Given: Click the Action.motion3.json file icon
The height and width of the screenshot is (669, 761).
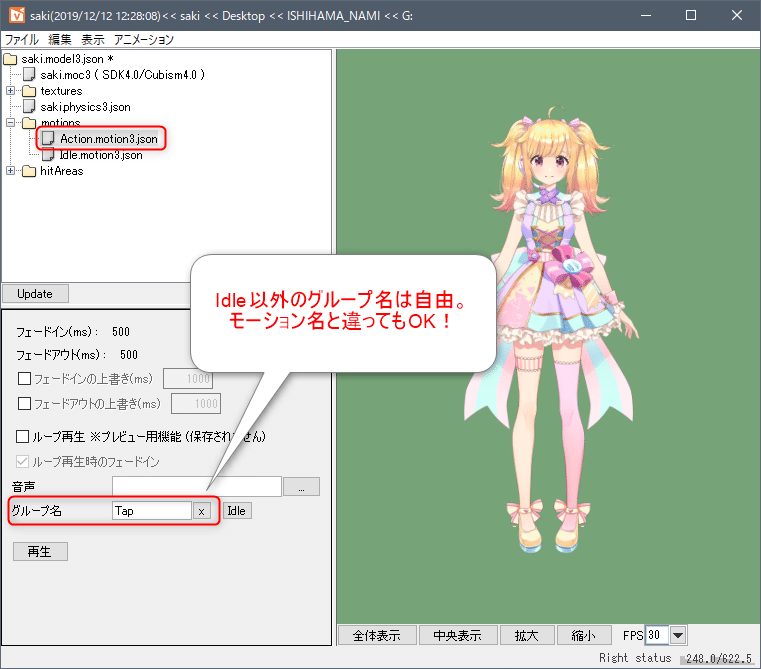Looking at the screenshot, I should [x=48, y=138].
